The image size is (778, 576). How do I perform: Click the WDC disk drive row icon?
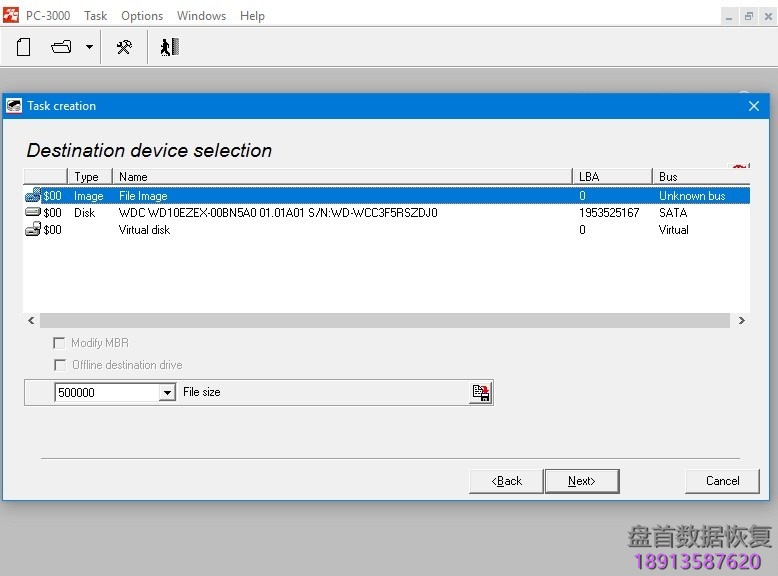(x=33, y=213)
